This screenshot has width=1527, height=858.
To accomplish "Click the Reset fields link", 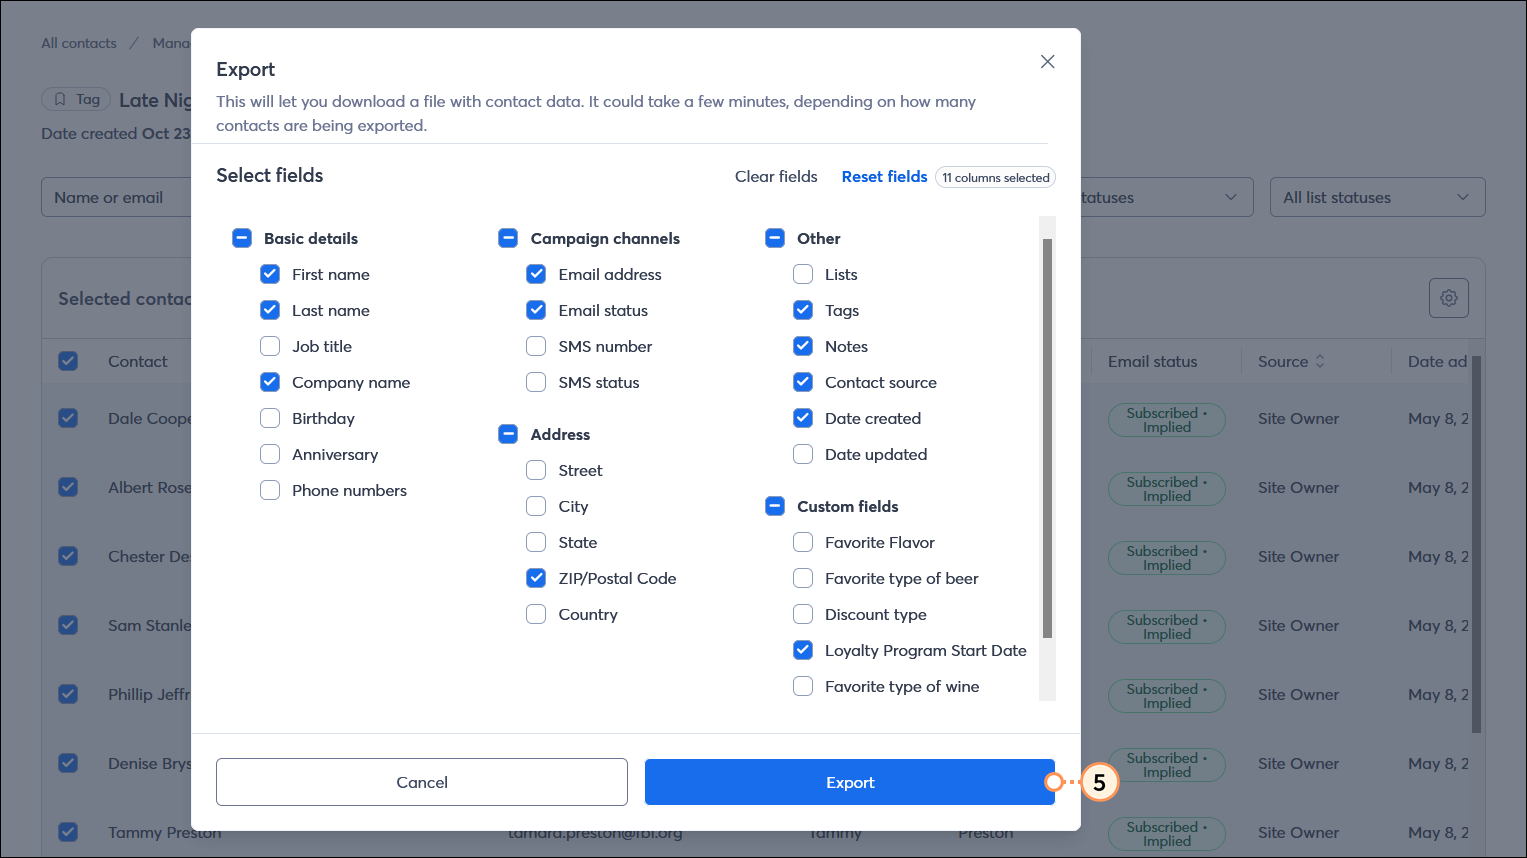I will click(x=884, y=176).
